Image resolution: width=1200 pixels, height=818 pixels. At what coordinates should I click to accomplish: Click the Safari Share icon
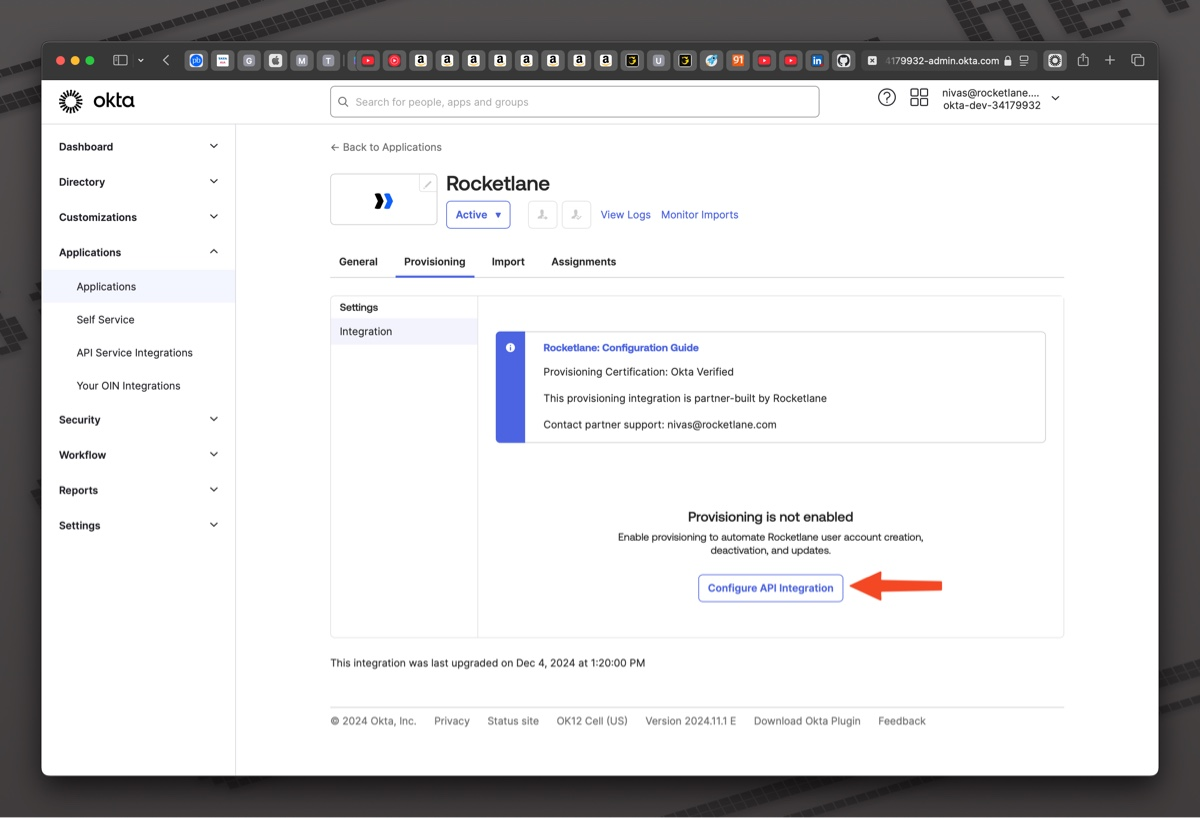click(x=1083, y=60)
